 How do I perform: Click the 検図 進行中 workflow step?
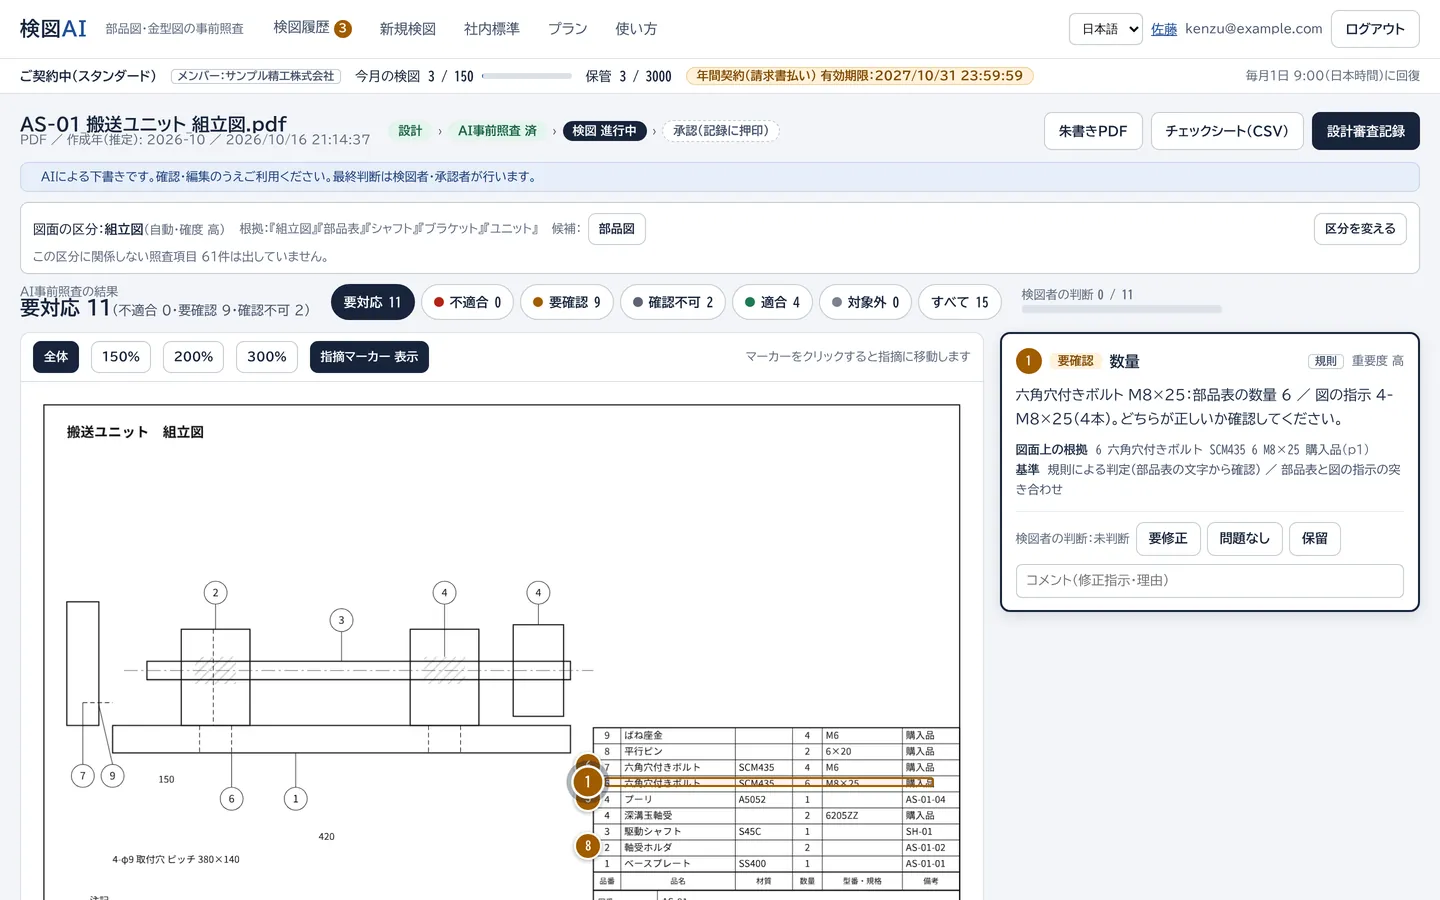tap(604, 131)
